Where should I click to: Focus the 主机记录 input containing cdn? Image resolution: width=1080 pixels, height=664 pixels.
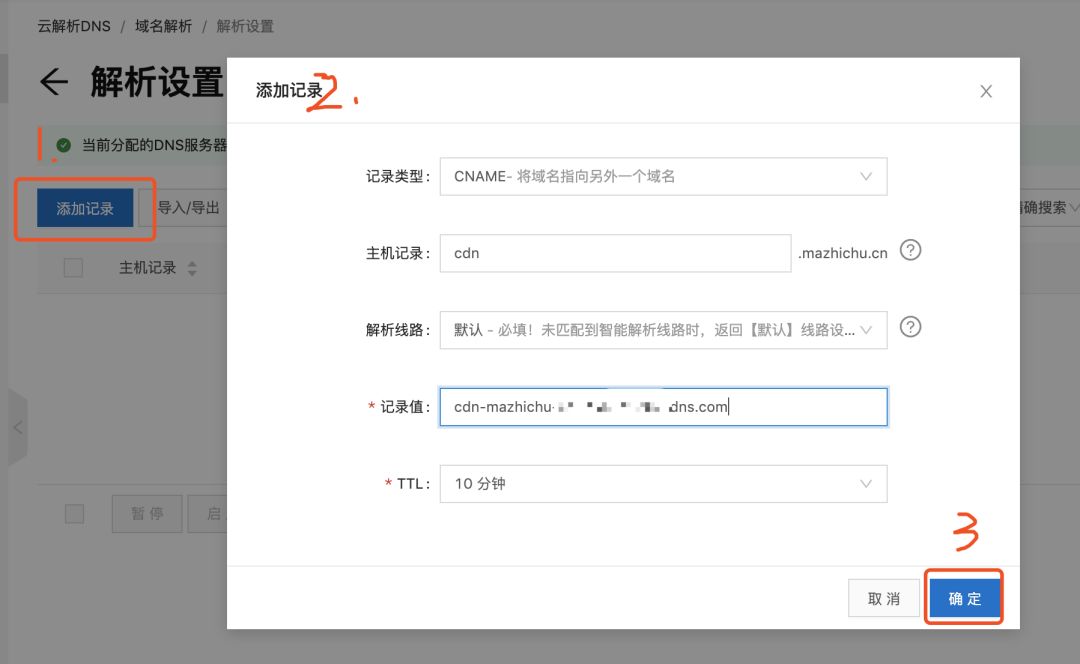point(615,253)
